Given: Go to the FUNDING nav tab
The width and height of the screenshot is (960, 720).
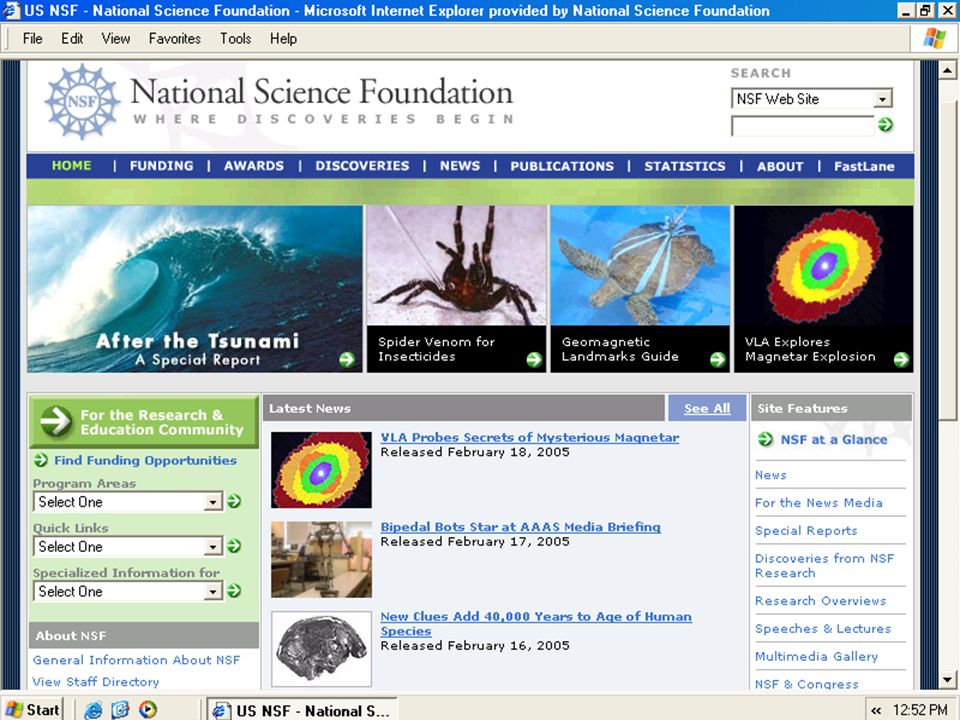Looking at the screenshot, I should pyautogui.click(x=161, y=166).
